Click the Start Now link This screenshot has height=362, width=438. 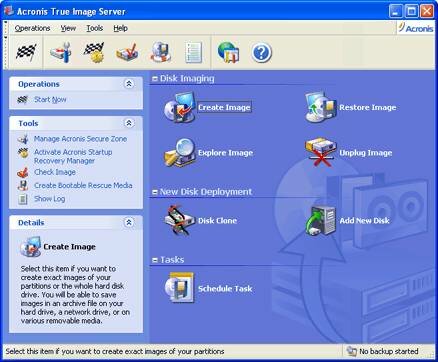click(x=50, y=99)
